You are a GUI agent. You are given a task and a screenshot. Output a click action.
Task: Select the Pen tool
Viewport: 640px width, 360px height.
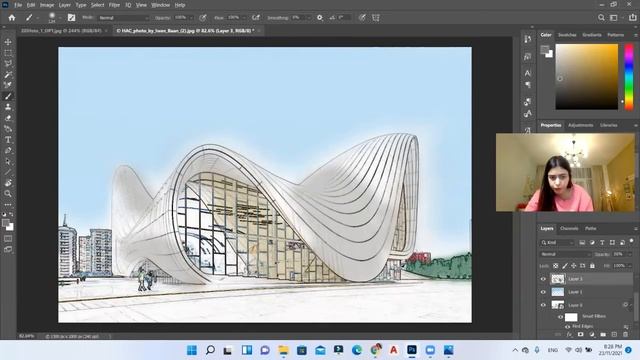click(x=8, y=151)
